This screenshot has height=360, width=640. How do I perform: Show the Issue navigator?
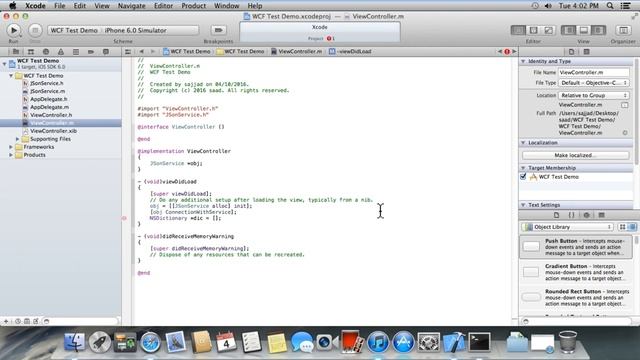point(61,52)
